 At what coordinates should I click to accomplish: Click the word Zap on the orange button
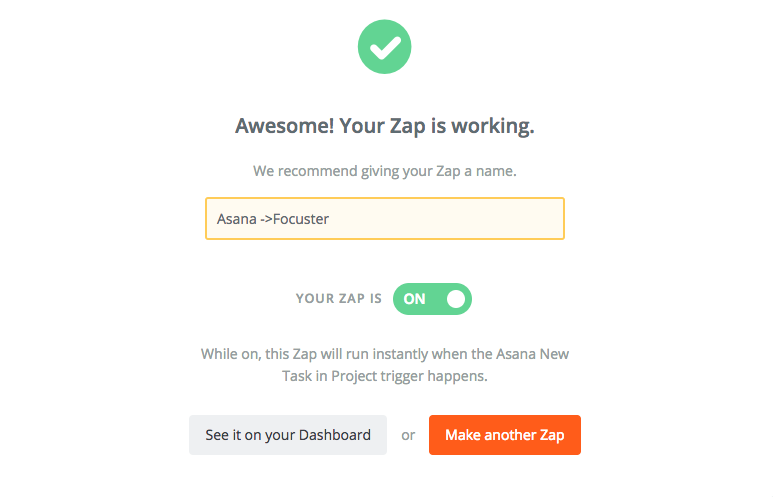(x=552, y=435)
